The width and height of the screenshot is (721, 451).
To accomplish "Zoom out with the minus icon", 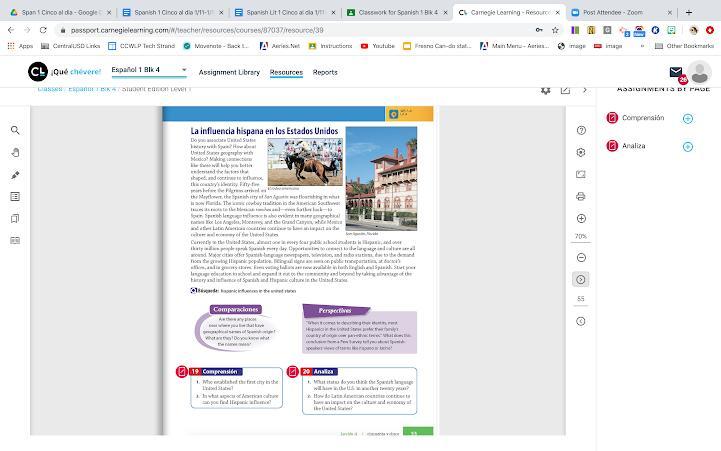I will (x=581, y=257).
